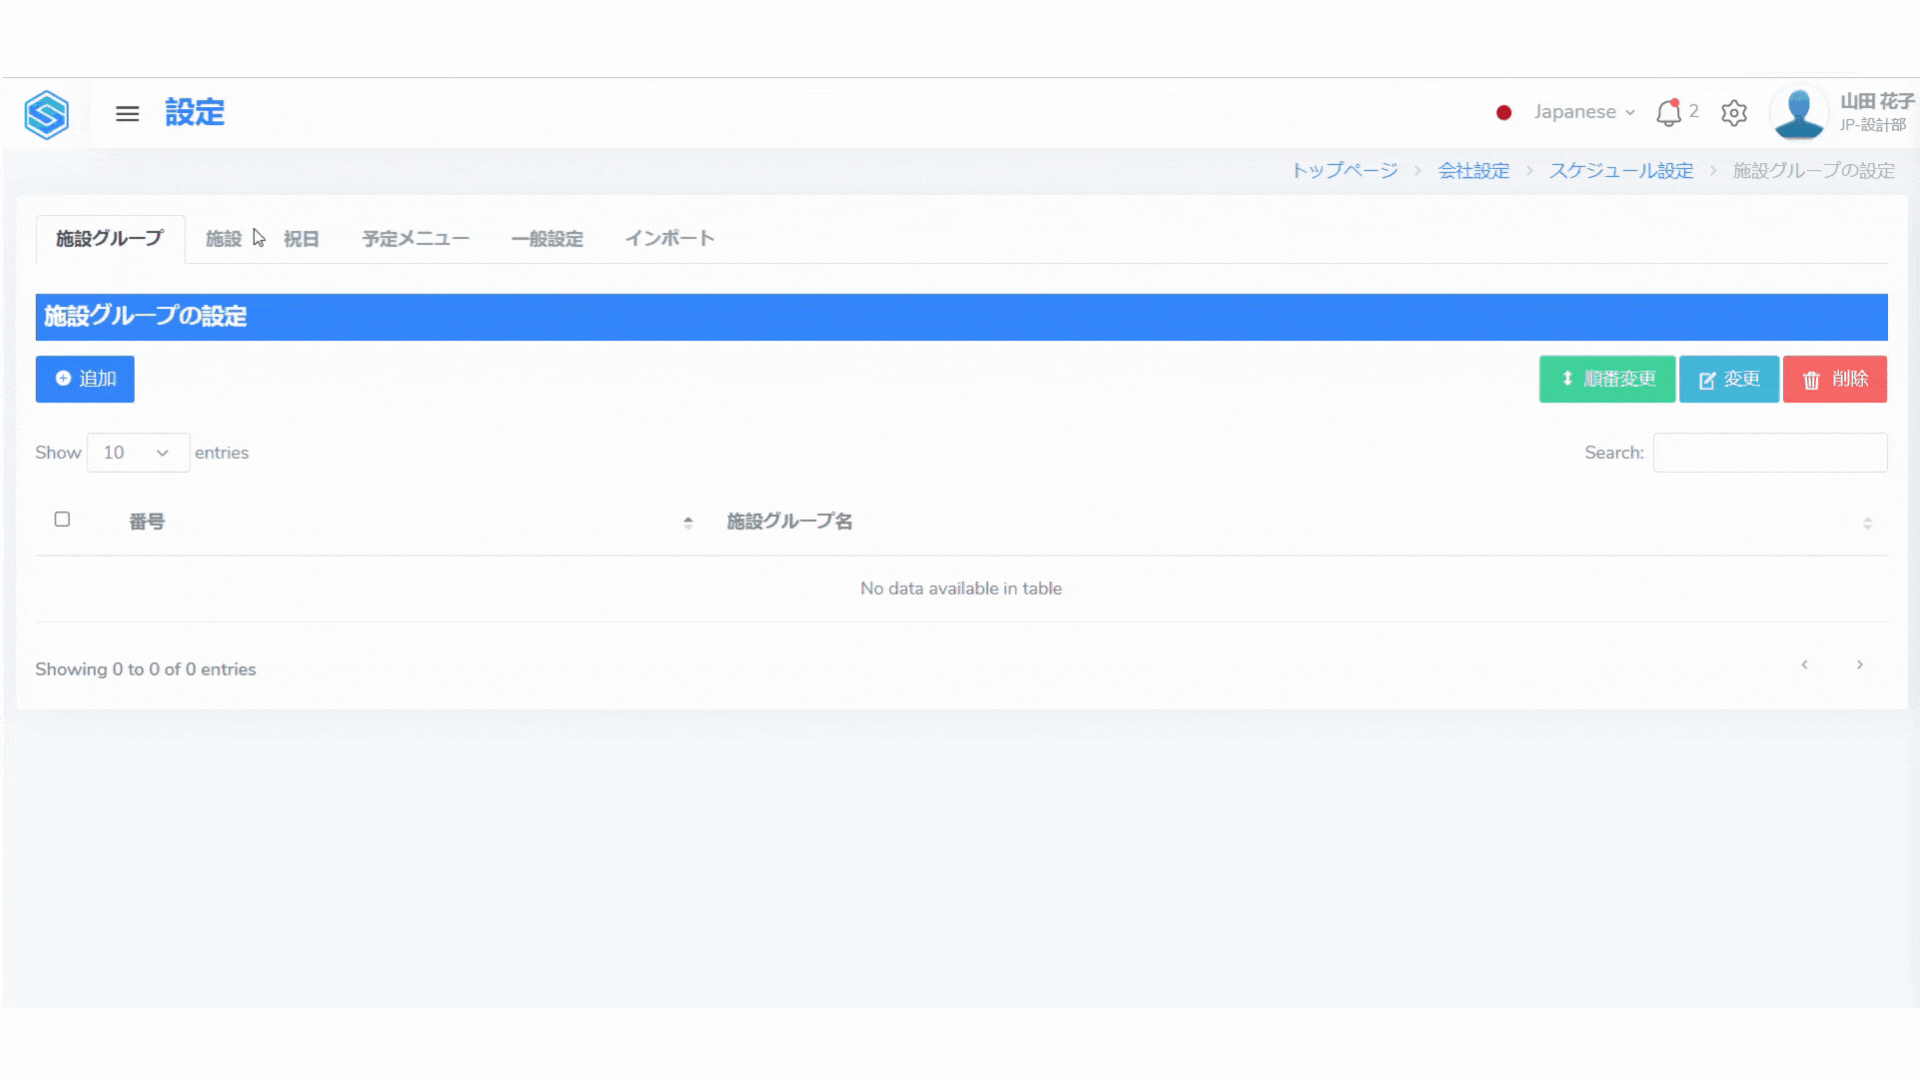Image resolution: width=1920 pixels, height=1080 pixels.
Task: Click the user avatar for 山田 花子
Action: pyautogui.click(x=1798, y=113)
